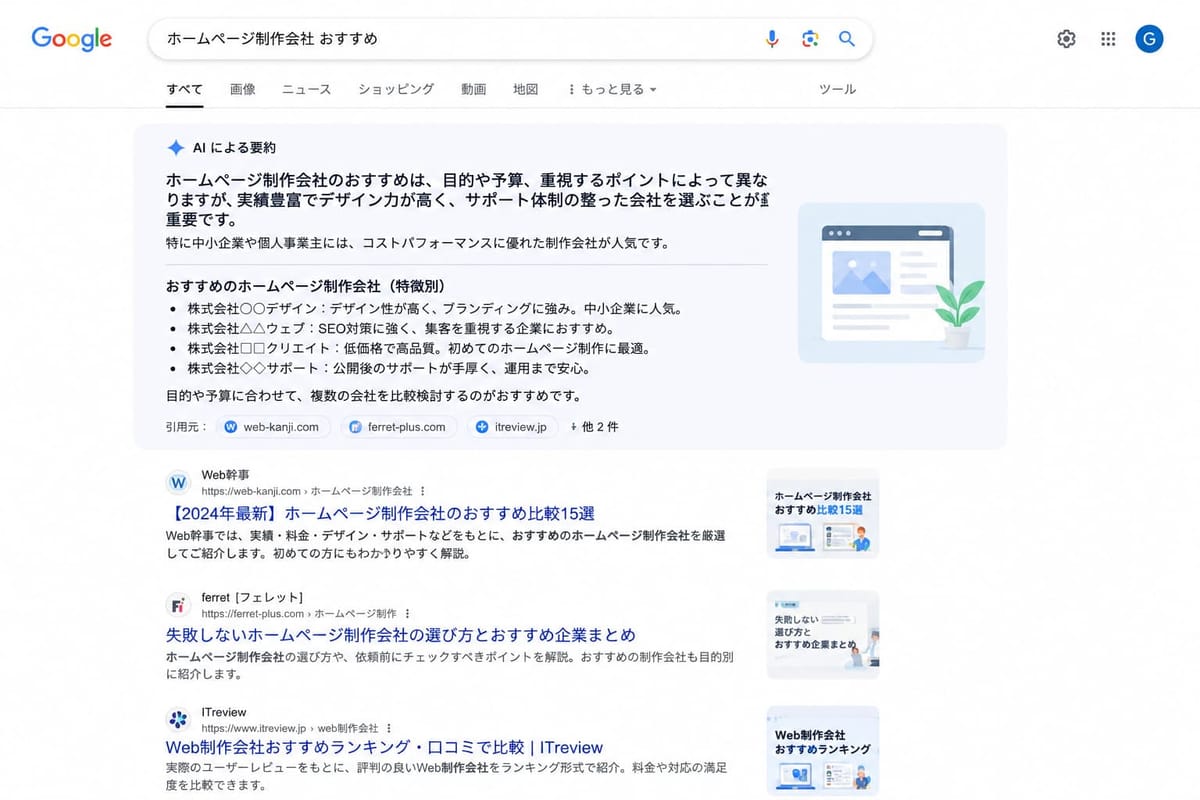Image resolution: width=1200 pixels, height=800 pixels.
Task: Open the Web制作会社おすすめランキング thumbnail
Action: tap(823, 751)
